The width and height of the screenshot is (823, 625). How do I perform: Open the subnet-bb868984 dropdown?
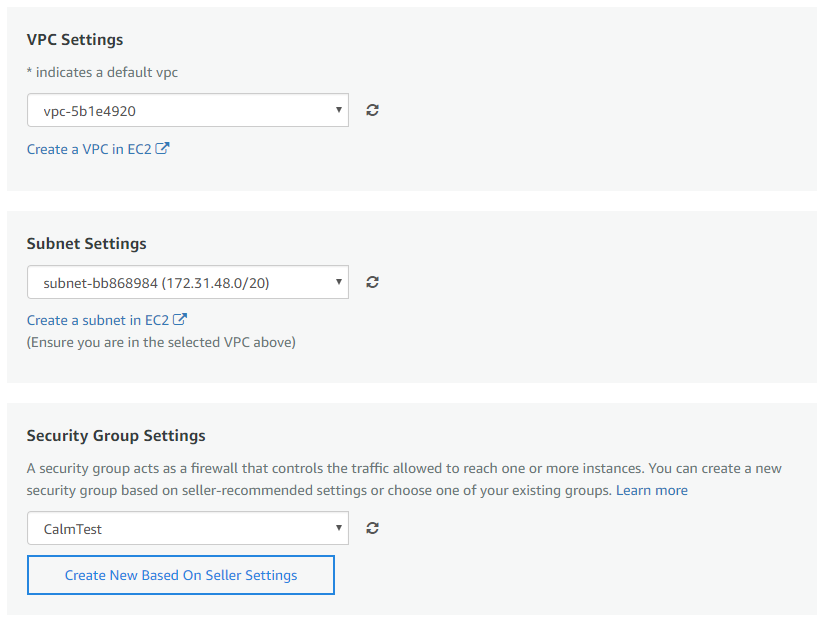click(x=188, y=282)
